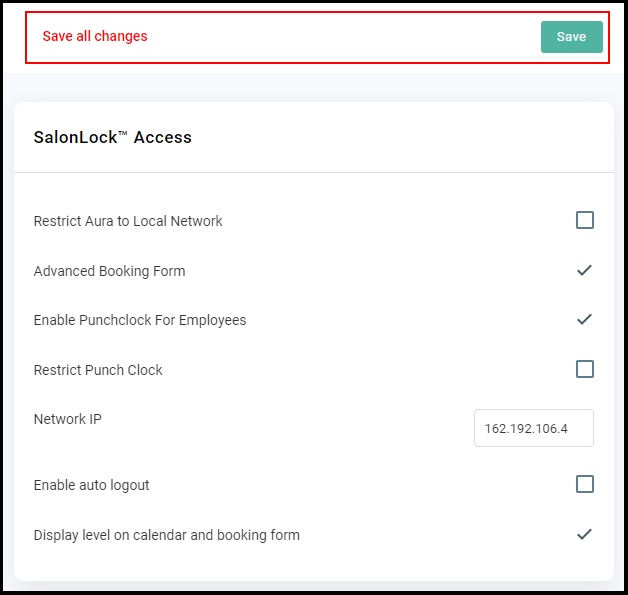Click the Network IP label text
The height and width of the screenshot is (595, 628).
coord(68,419)
